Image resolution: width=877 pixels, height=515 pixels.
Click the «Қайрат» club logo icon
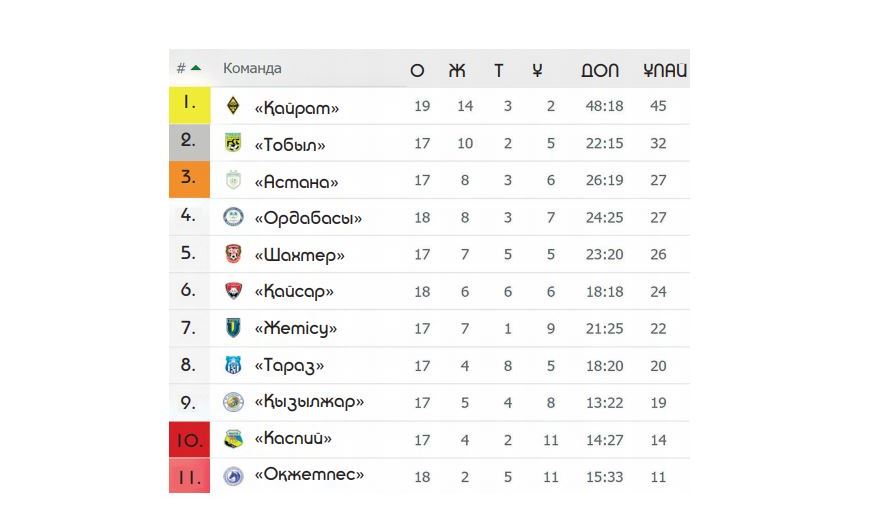[x=233, y=106]
